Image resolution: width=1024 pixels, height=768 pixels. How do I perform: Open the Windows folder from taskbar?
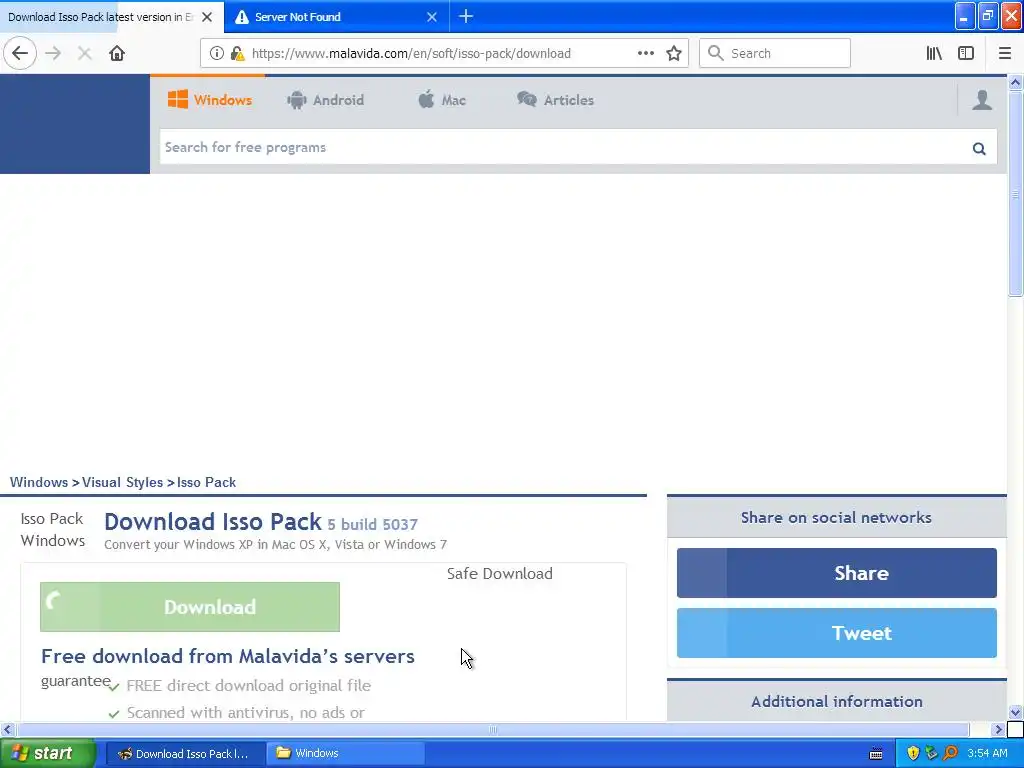click(345, 754)
